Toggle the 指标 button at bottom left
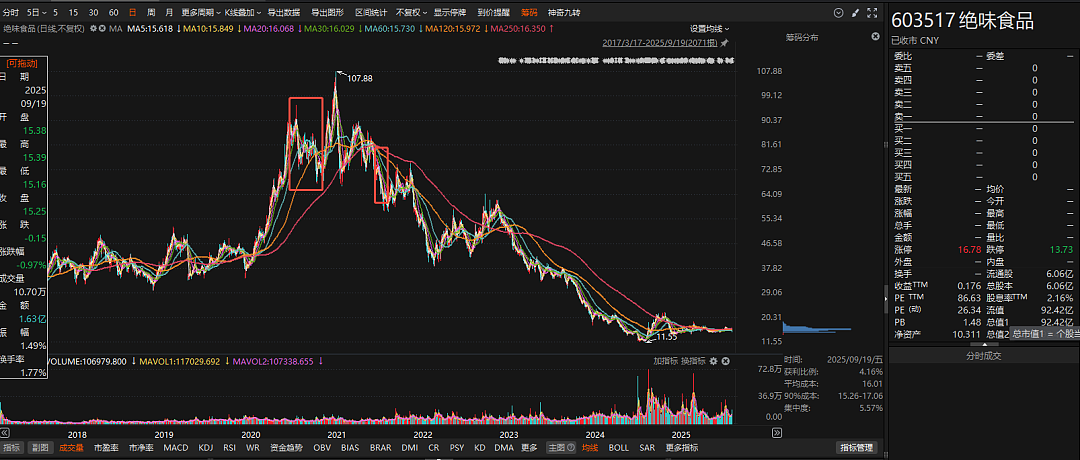 click(12, 448)
